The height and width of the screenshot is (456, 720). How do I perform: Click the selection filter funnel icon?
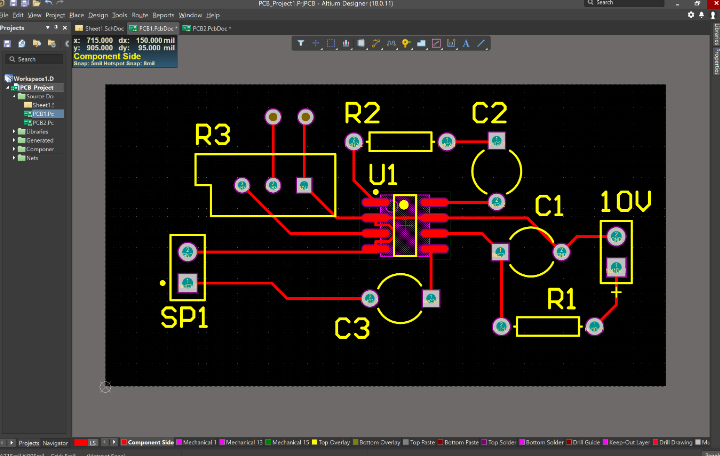[x=302, y=43]
